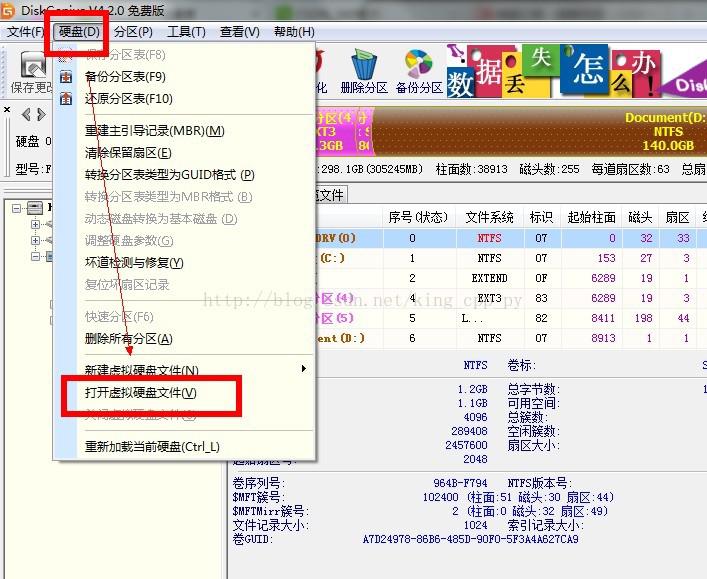The height and width of the screenshot is (579, 707).
Task: Click the 扇区 column header
Action: click(x=677, y=218)
